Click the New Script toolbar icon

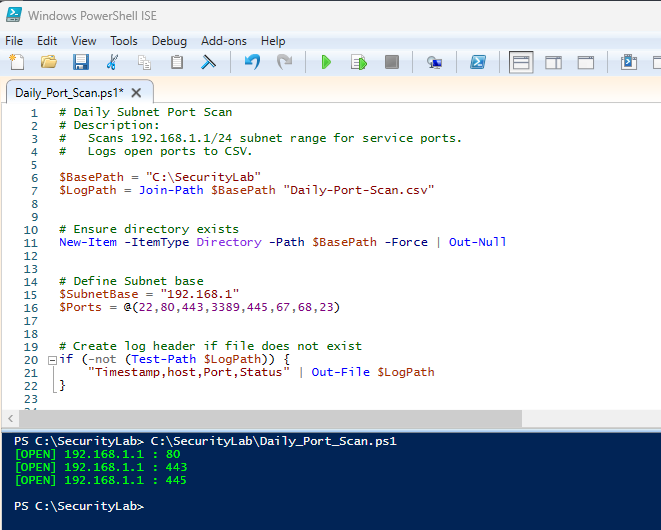(17, 62)
